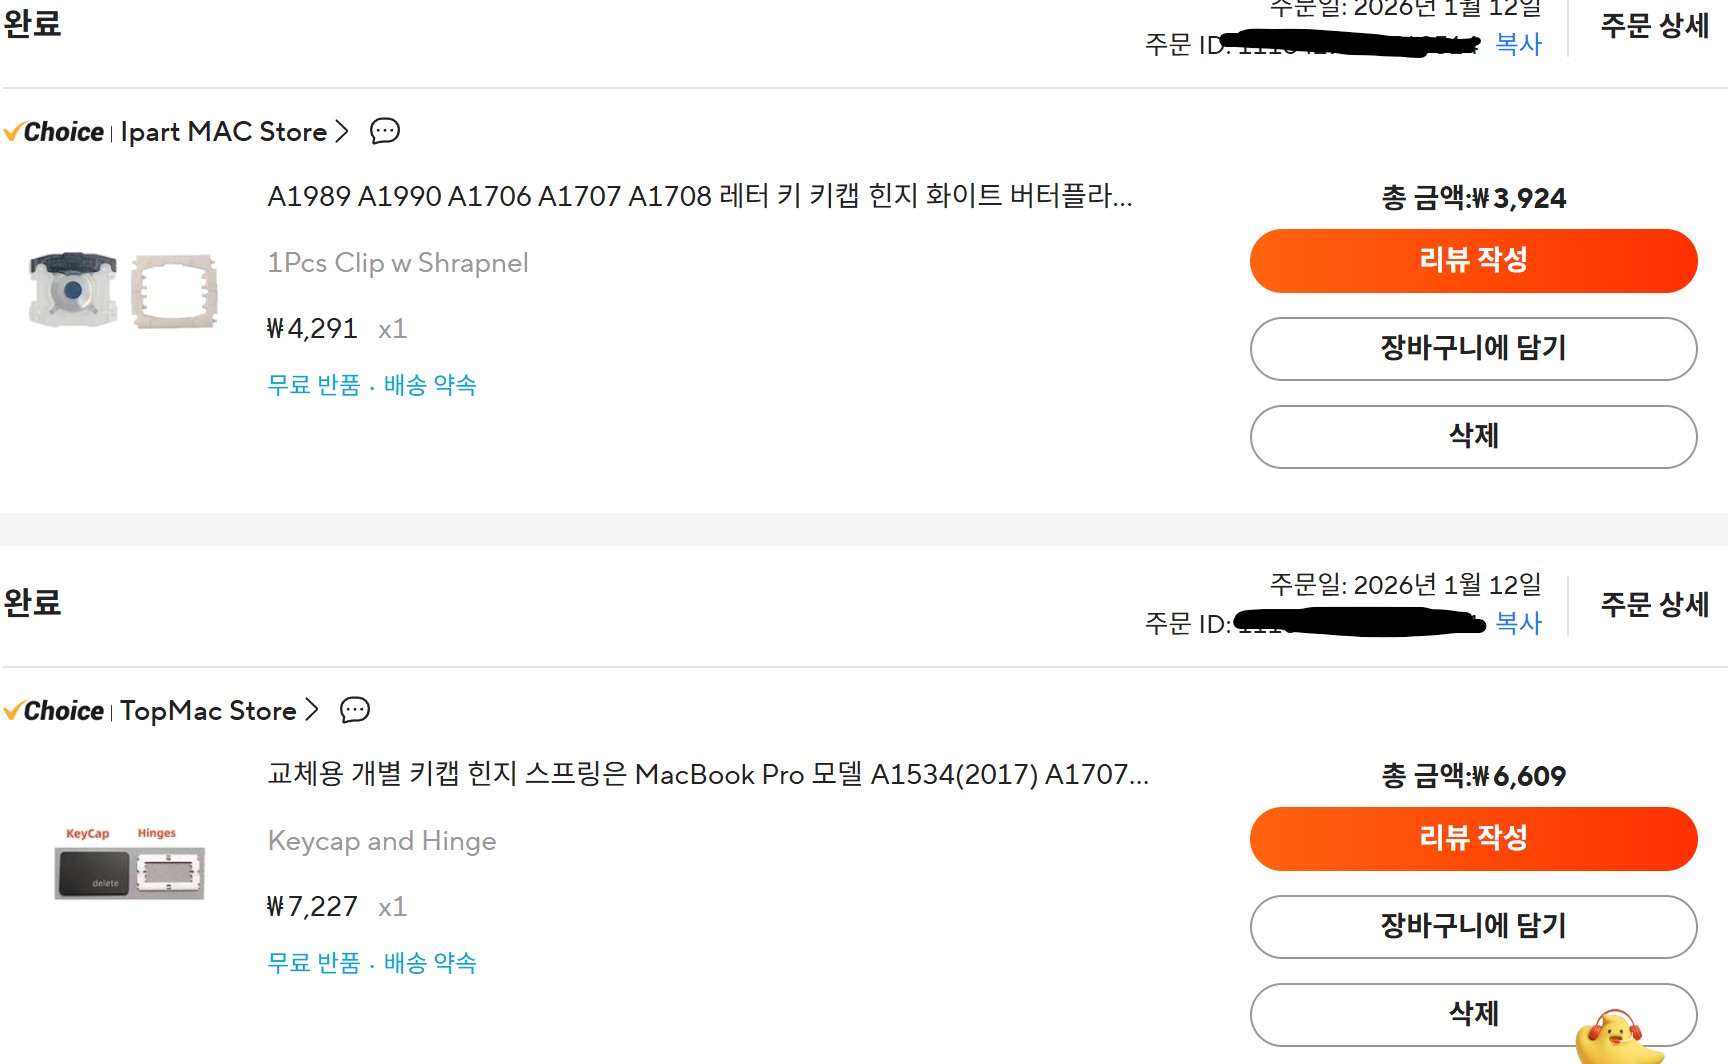View order details for TopMac order

tap(1654, 605)
